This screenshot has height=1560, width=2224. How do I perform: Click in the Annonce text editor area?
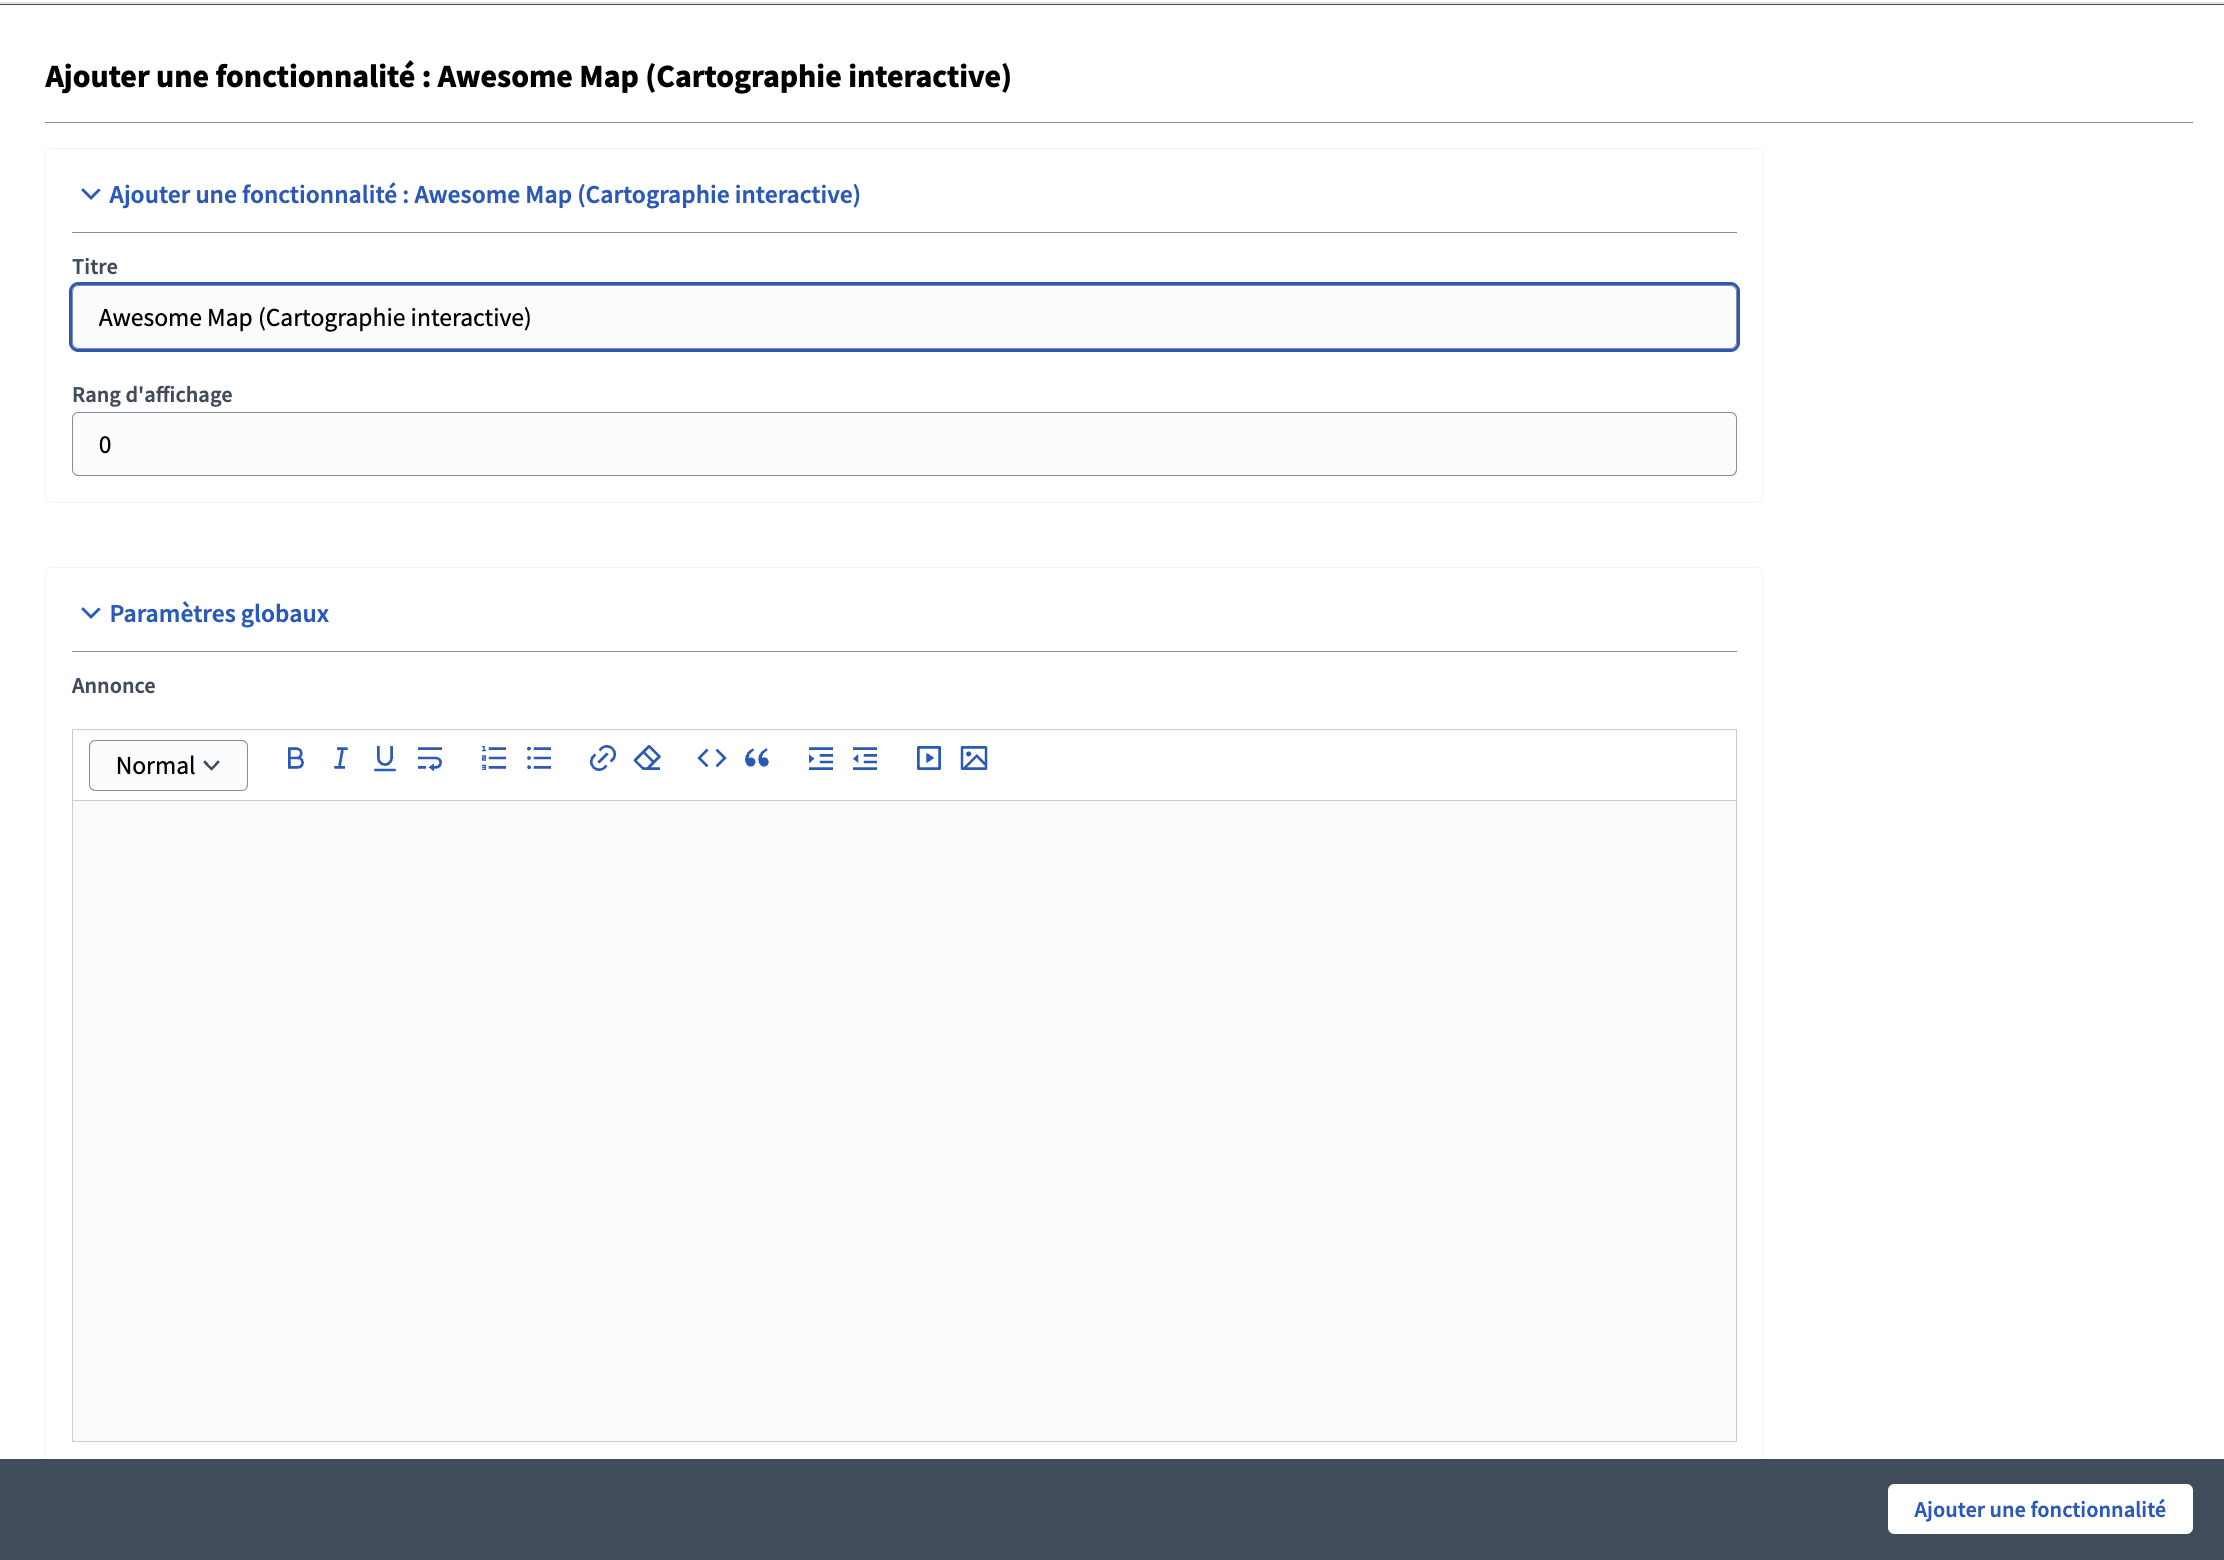pyautogui.click(x=903, y=1120)
